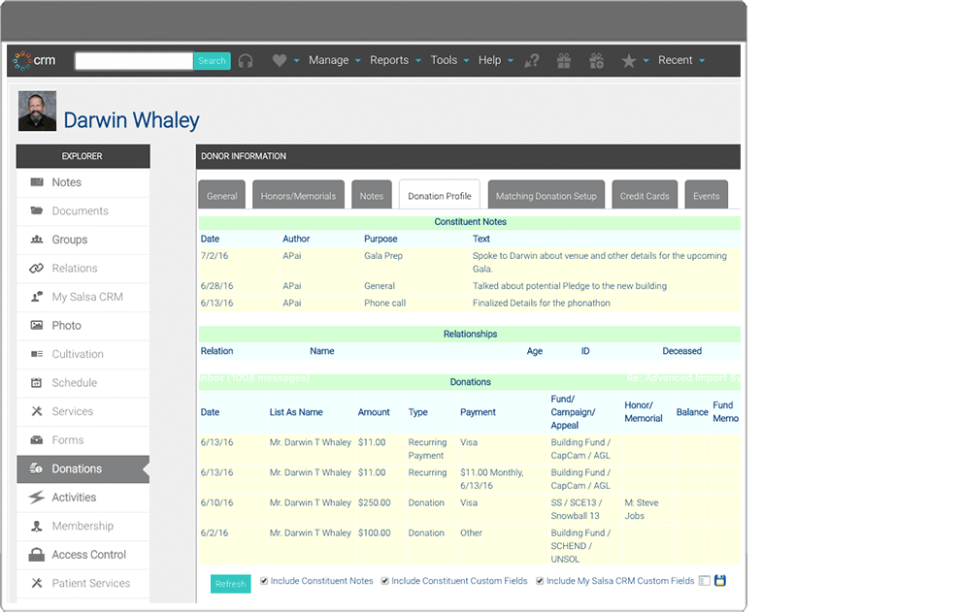Open the Reports dropdown menu

[x=395, y=60]
